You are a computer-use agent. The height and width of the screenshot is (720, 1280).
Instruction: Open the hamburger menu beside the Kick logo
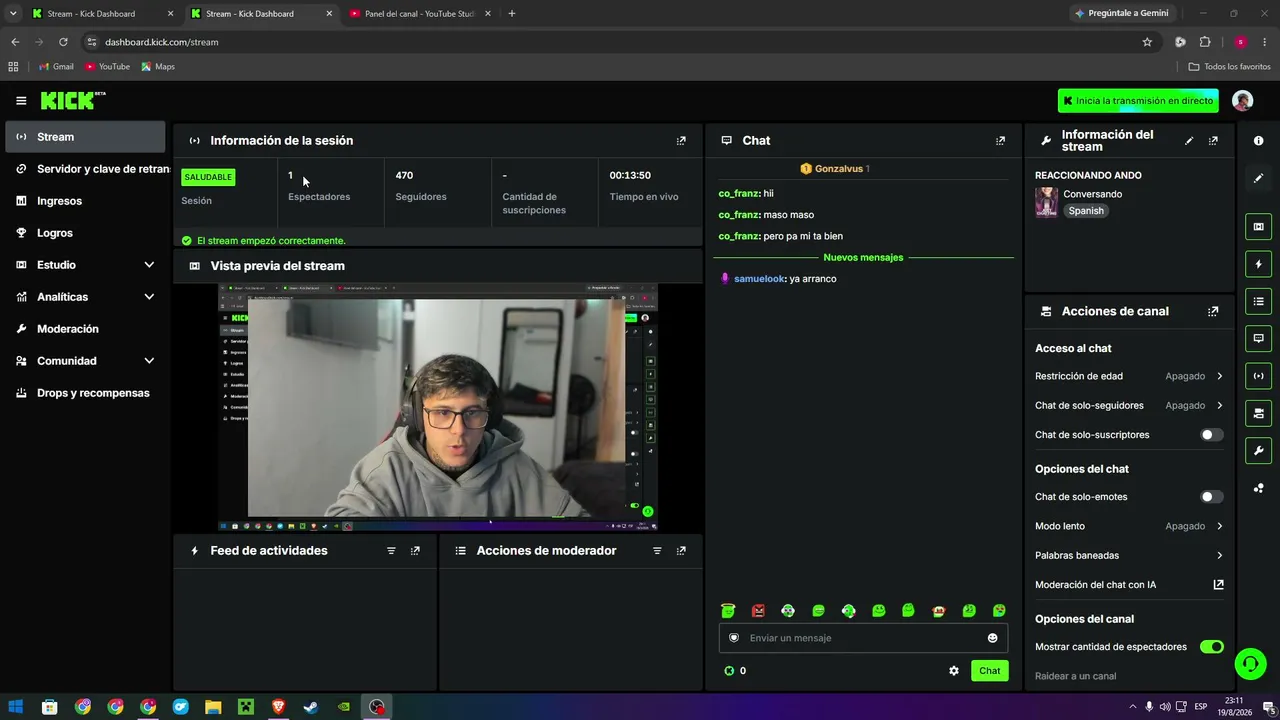click(x=21, y=101)
